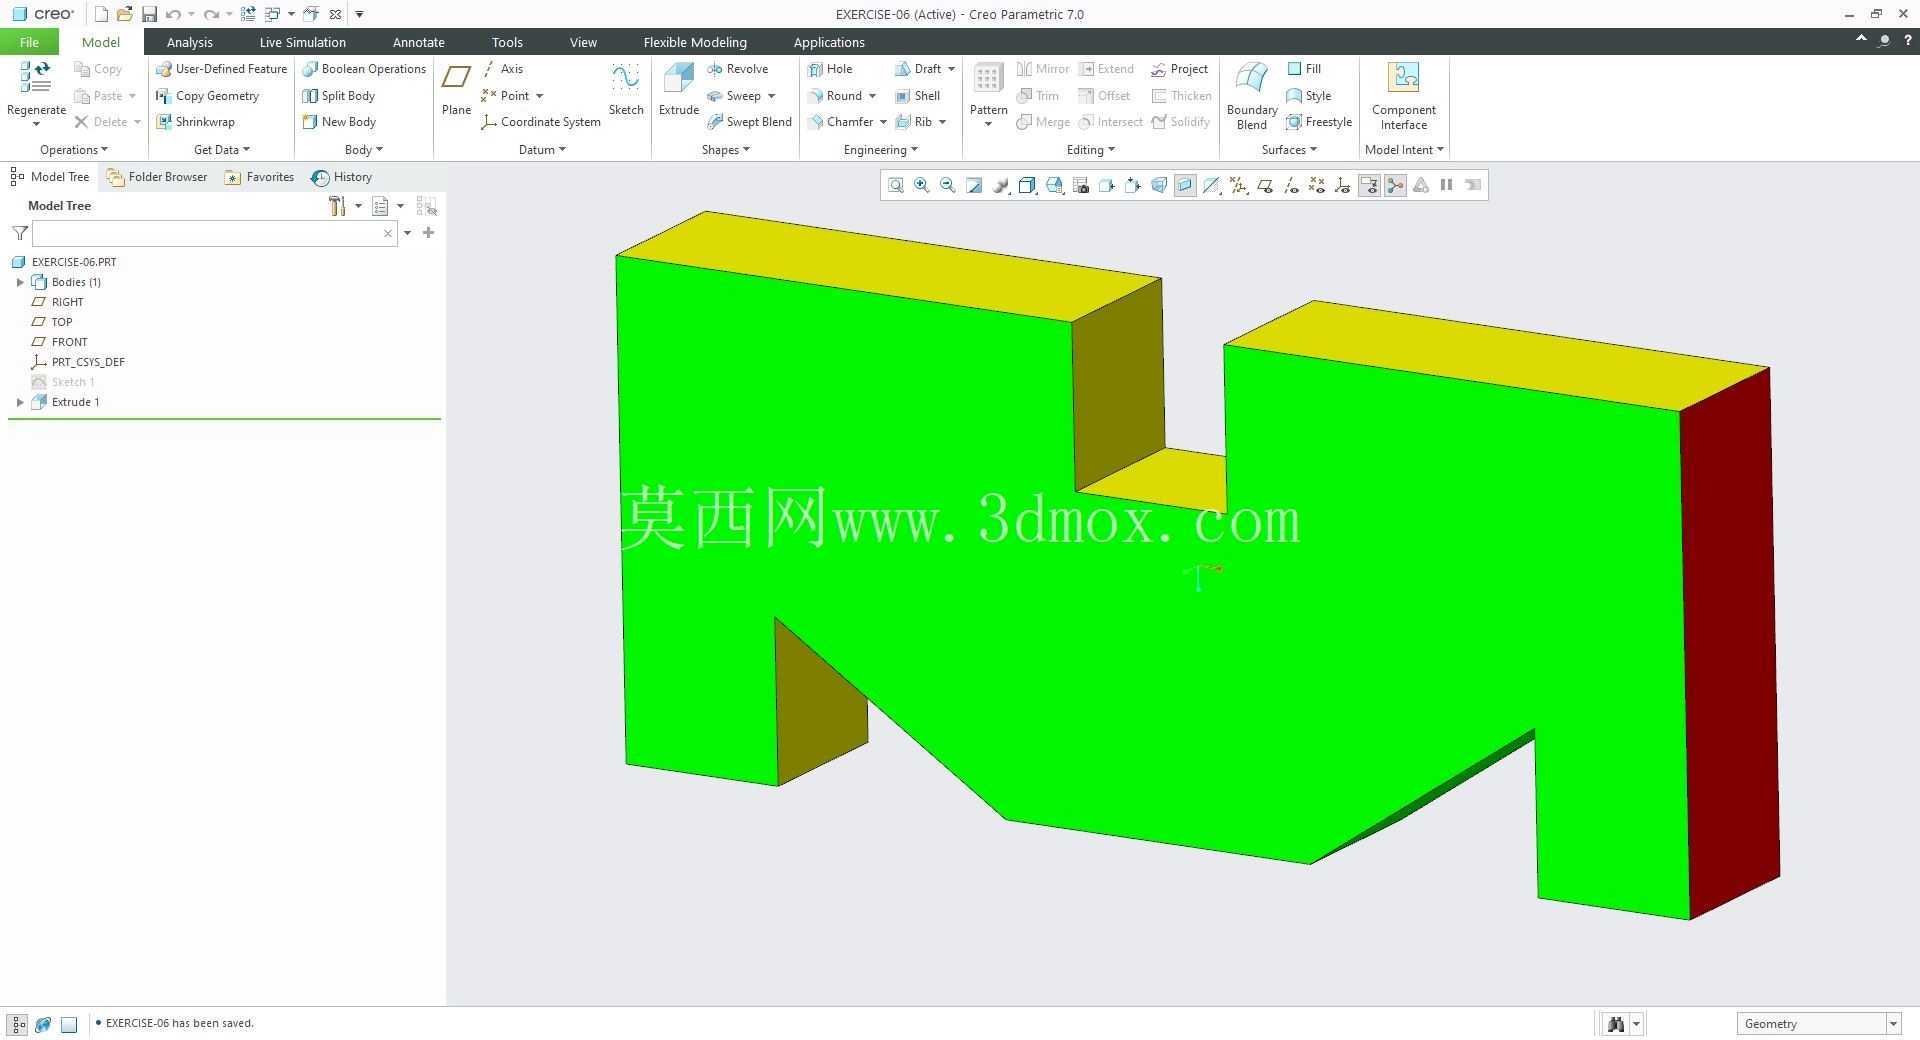Click the Open file icon
This screenshot has width=1920, height=1040.
pos(125,14)
